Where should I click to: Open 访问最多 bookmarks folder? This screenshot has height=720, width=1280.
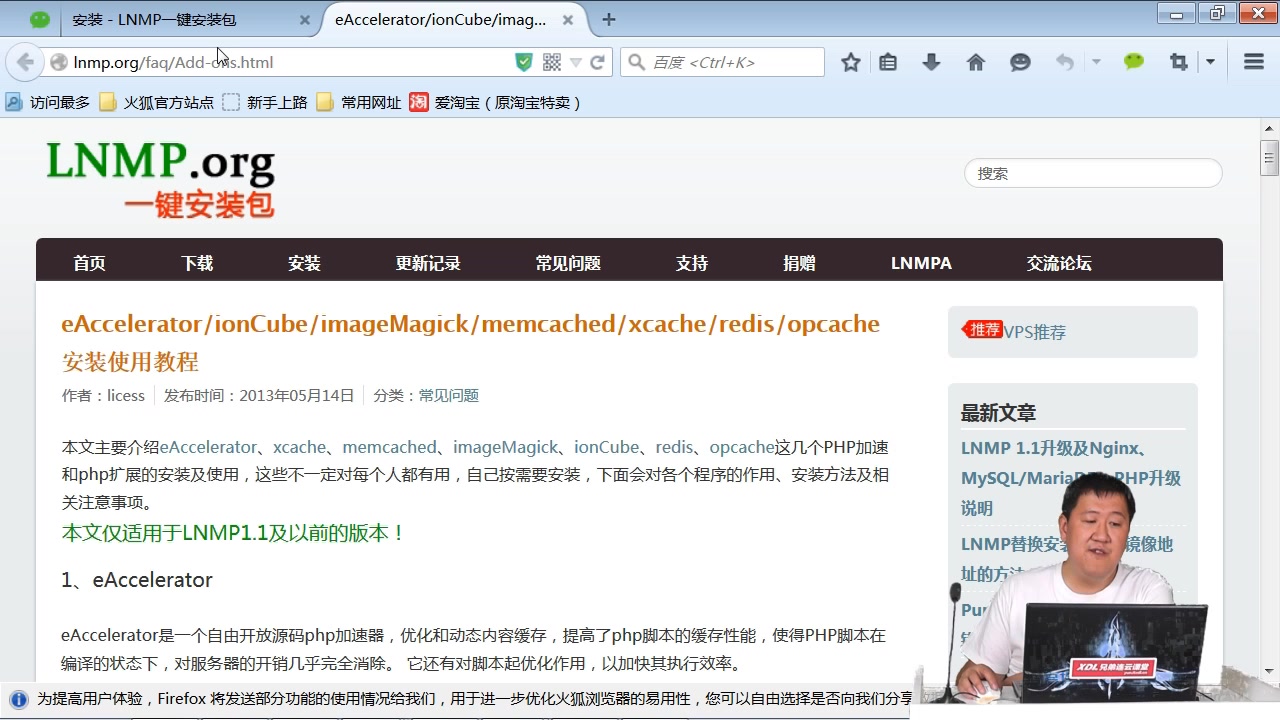pos(48,102)
